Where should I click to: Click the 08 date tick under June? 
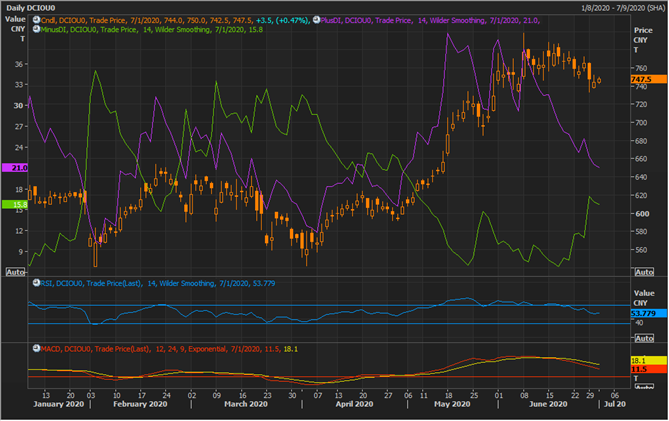(x=524, y=395)
